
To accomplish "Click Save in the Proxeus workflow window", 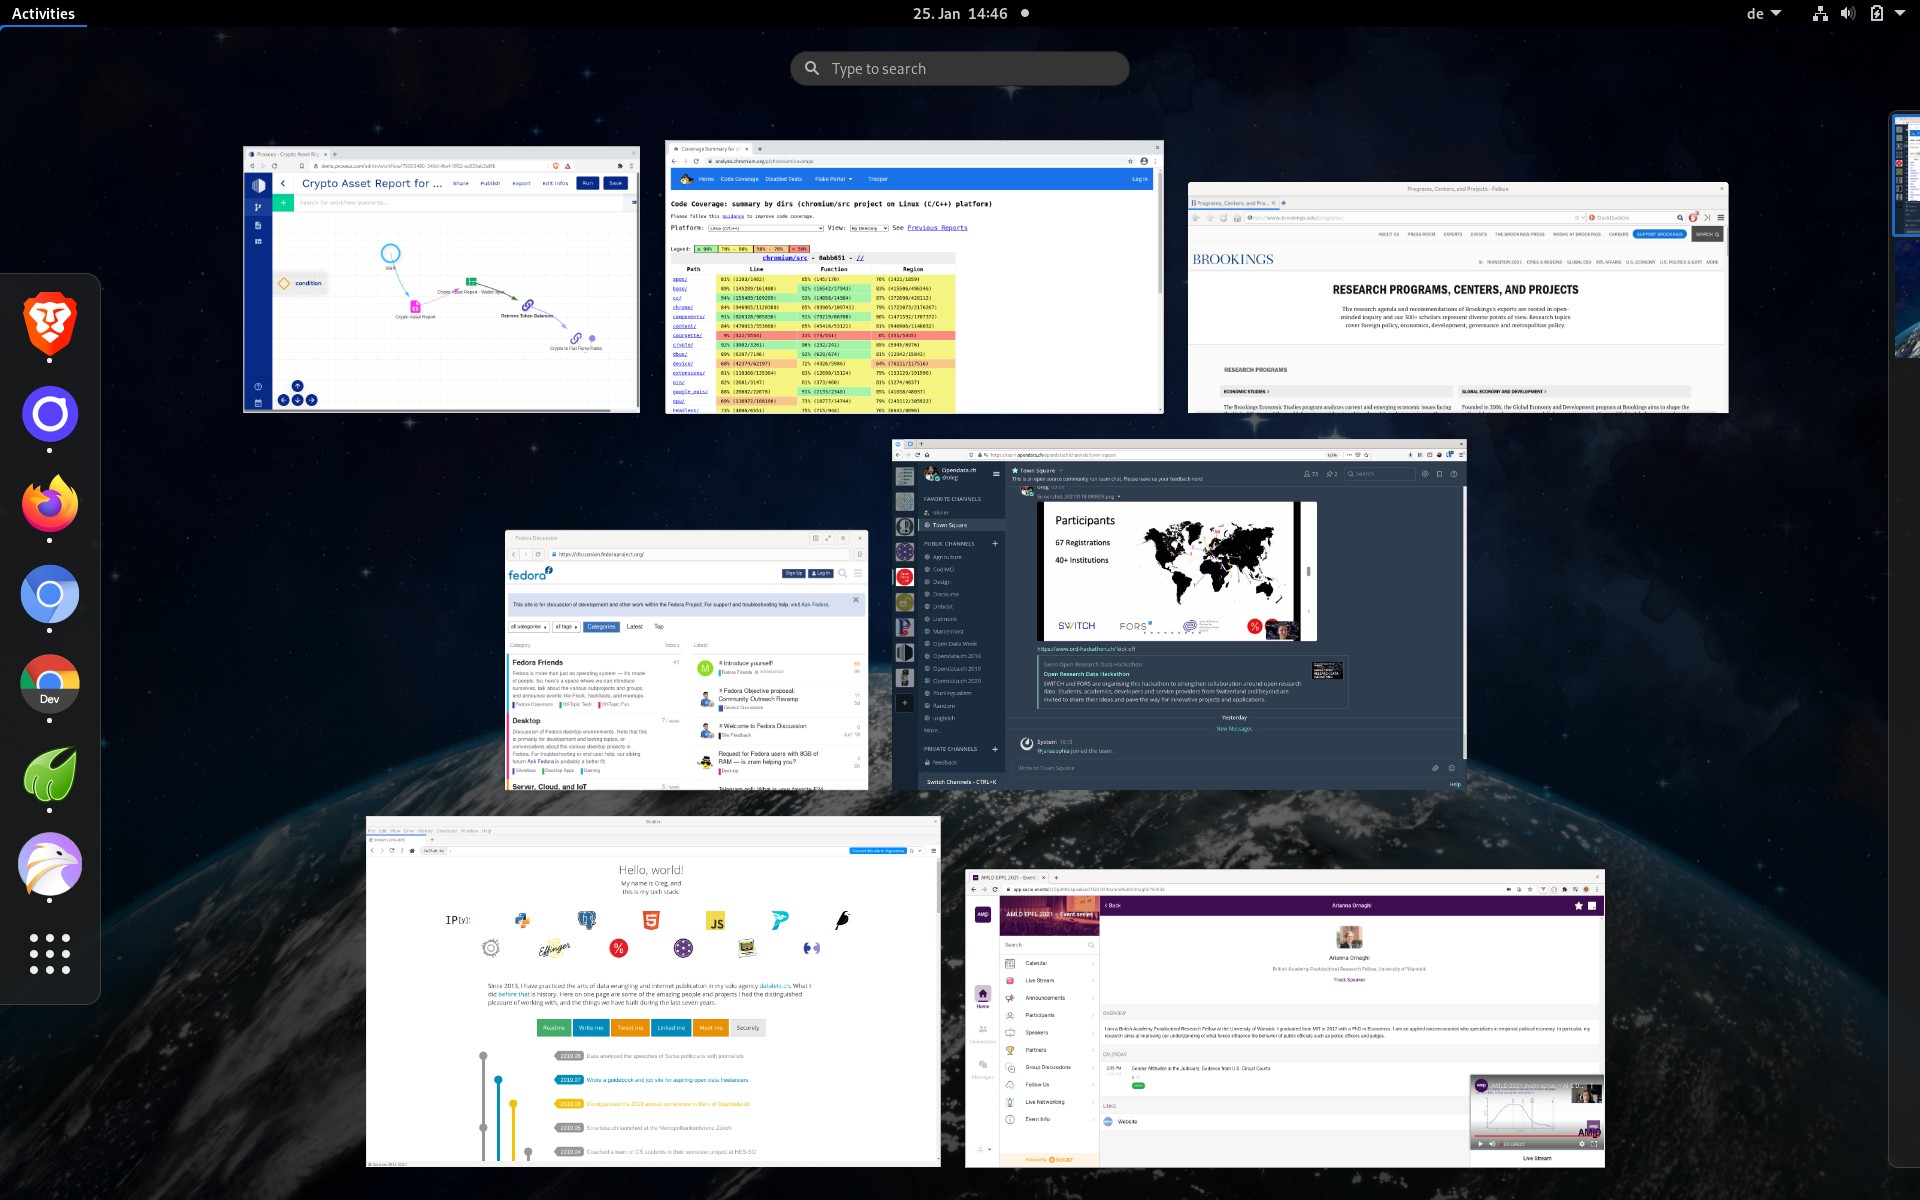I will pos(615,183).
